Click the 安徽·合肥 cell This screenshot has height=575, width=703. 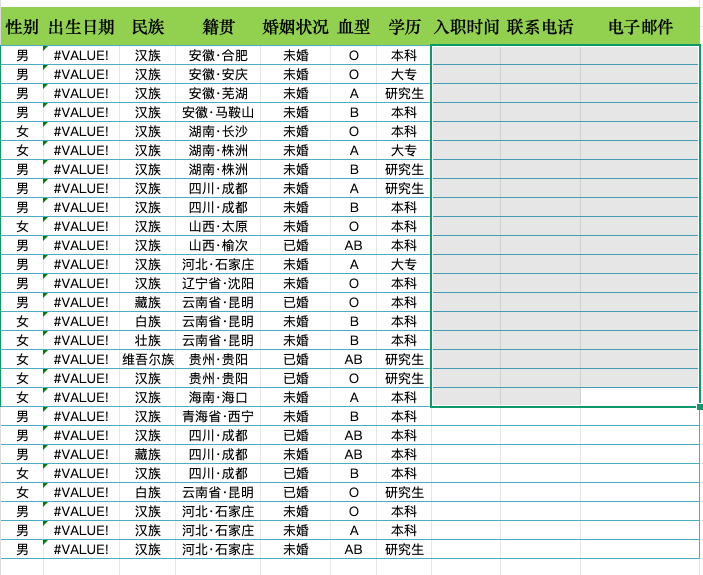[218, 55]
